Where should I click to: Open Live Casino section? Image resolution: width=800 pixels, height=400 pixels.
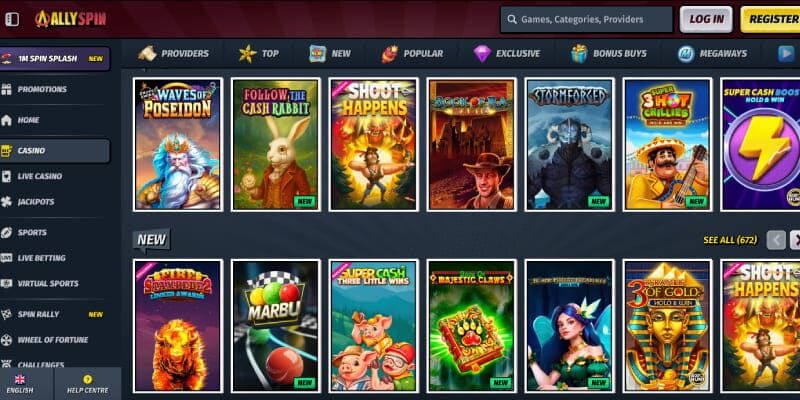pyautogui.click(x=32, y=176)
